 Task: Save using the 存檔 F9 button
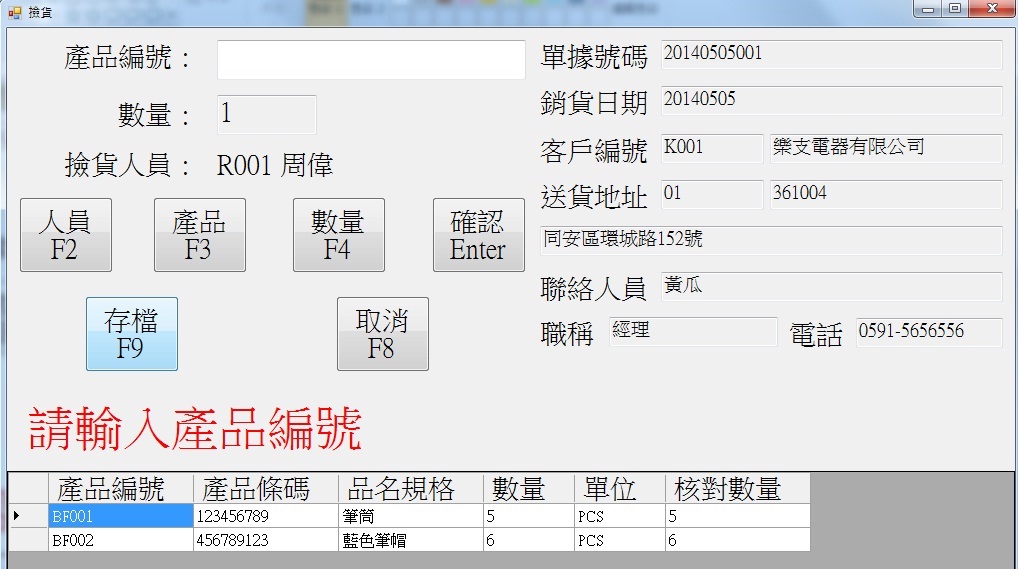pyautogui.click(x=131, y=334)
